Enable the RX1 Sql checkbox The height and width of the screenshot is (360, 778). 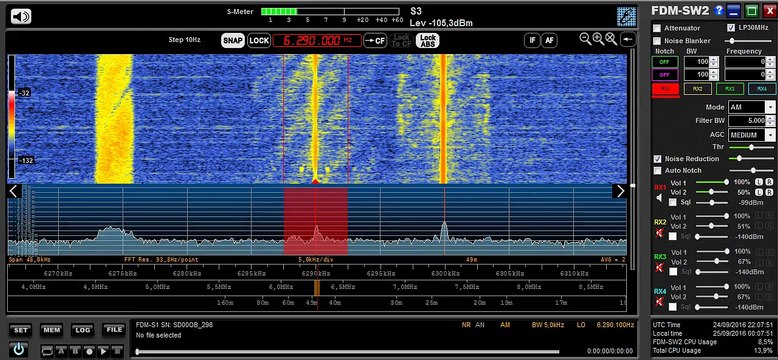[673, 202]
